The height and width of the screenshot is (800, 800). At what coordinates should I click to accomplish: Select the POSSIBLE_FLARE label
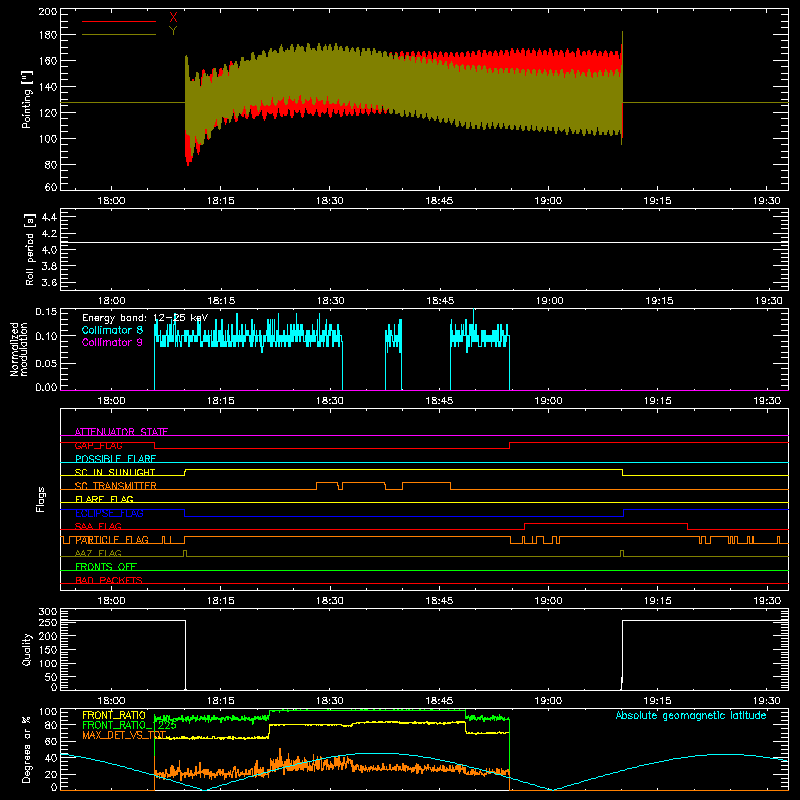[x=115, y=459]
